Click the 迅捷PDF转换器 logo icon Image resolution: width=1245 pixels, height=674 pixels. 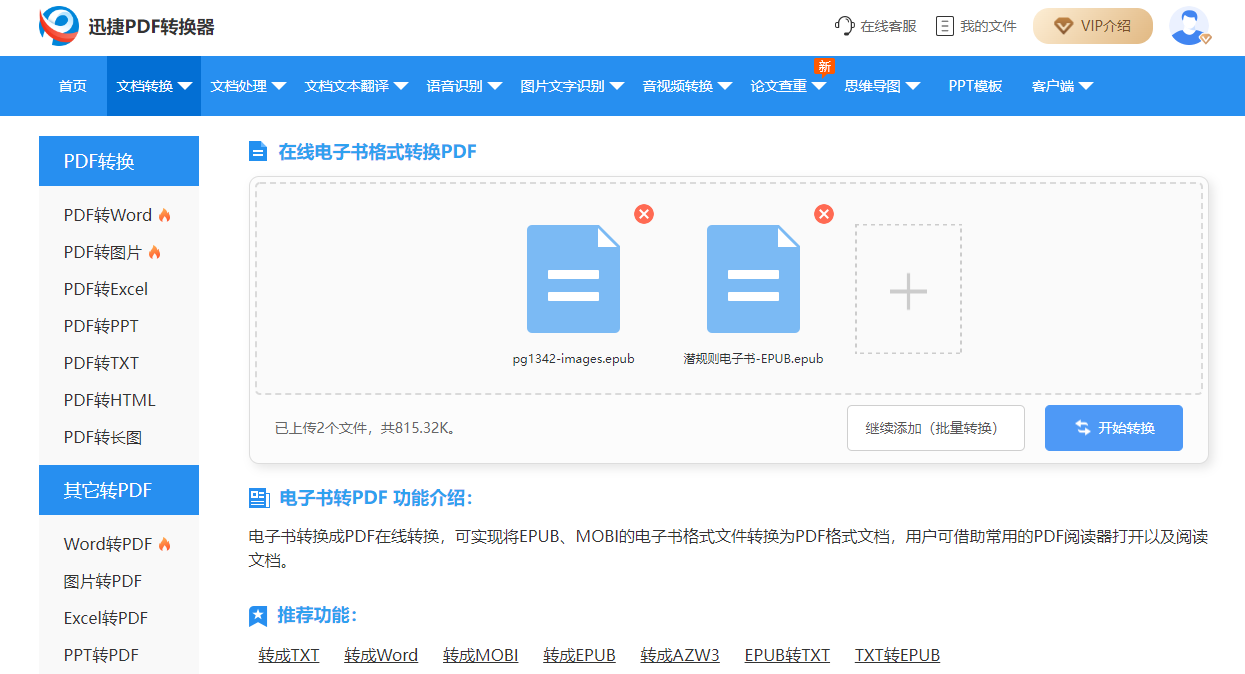click(x=58, y=26)
